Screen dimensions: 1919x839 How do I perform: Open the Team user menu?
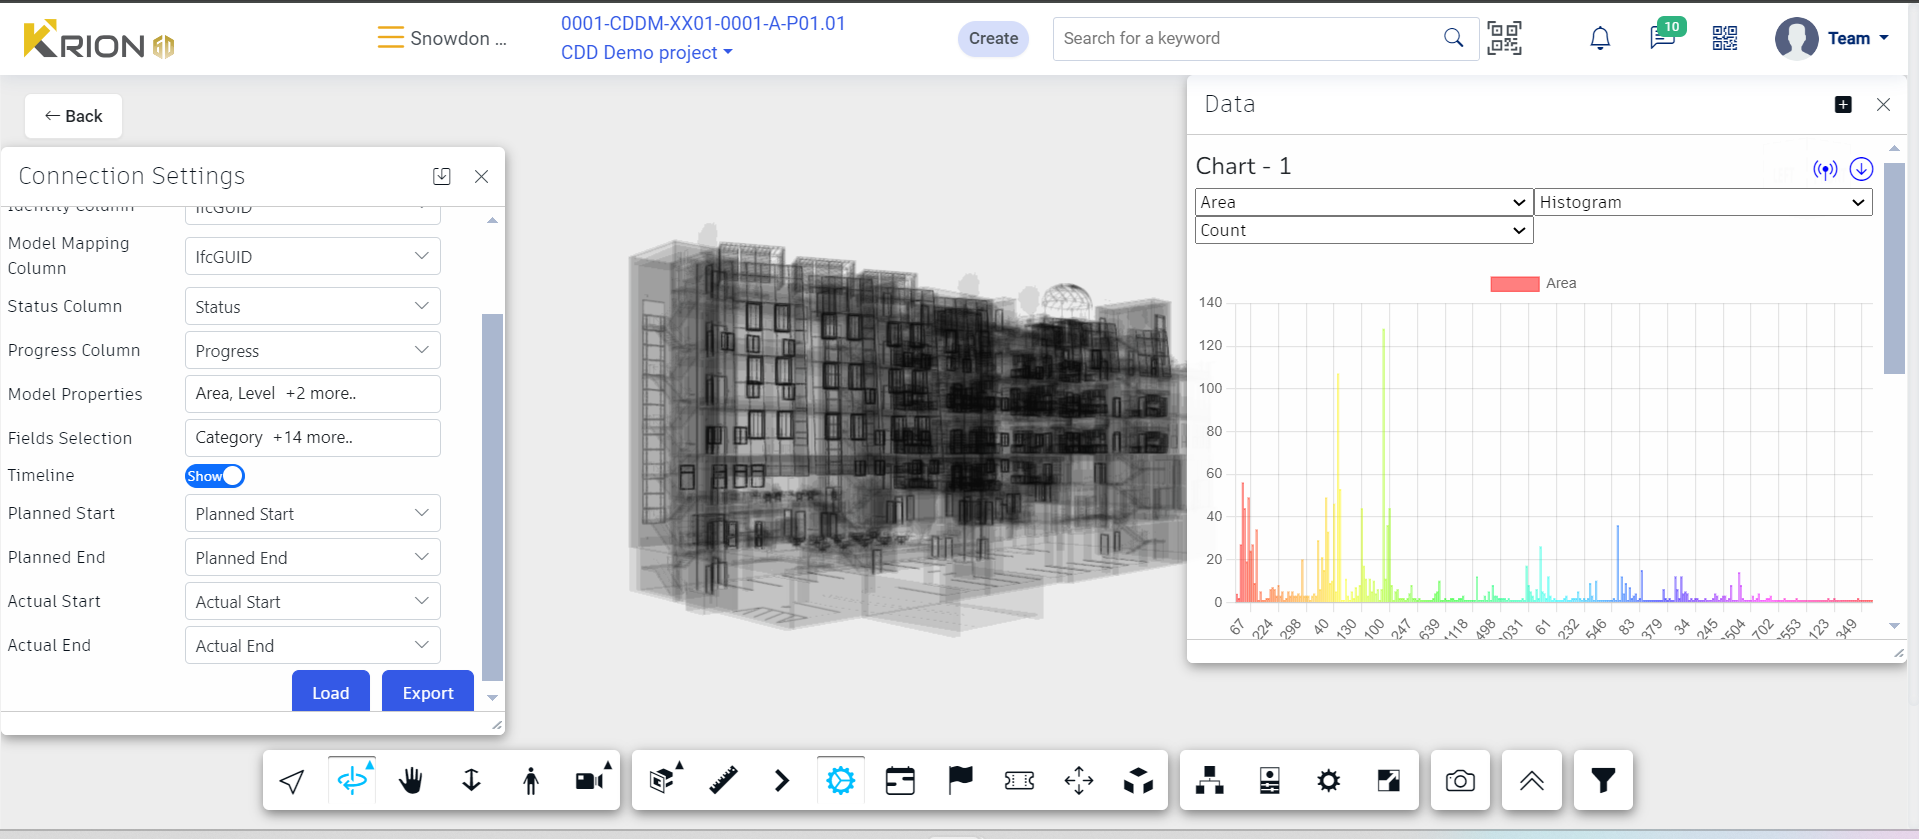pyautogui.click(x=1833, y=39)
